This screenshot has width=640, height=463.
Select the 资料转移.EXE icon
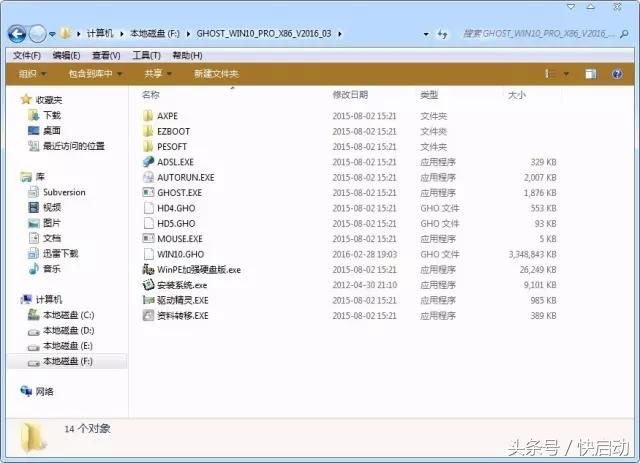click(148, 316)
